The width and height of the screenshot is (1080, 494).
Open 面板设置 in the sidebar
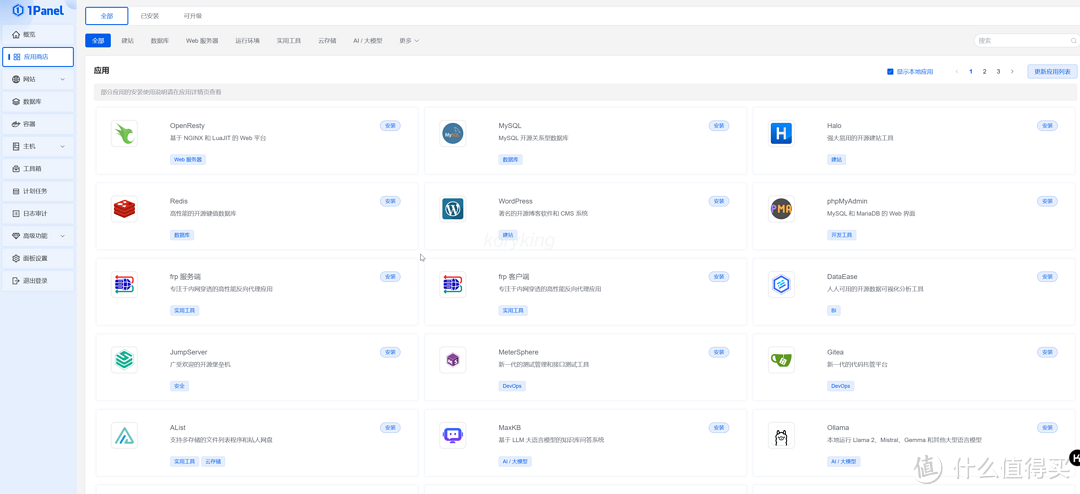[38, 258]
